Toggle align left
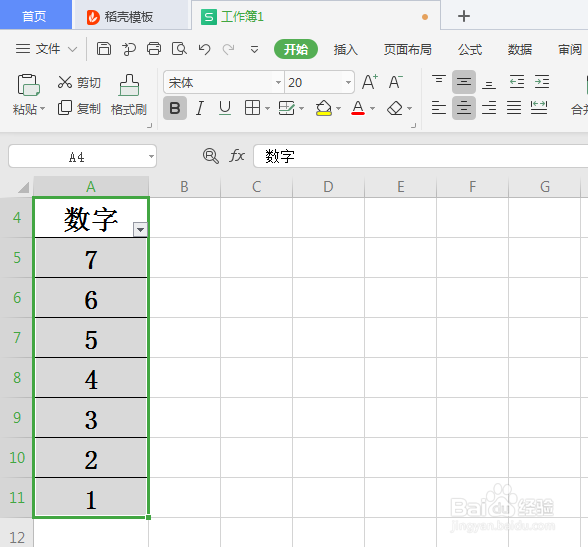The image size is (588, 547). click(x=439, y=108)
